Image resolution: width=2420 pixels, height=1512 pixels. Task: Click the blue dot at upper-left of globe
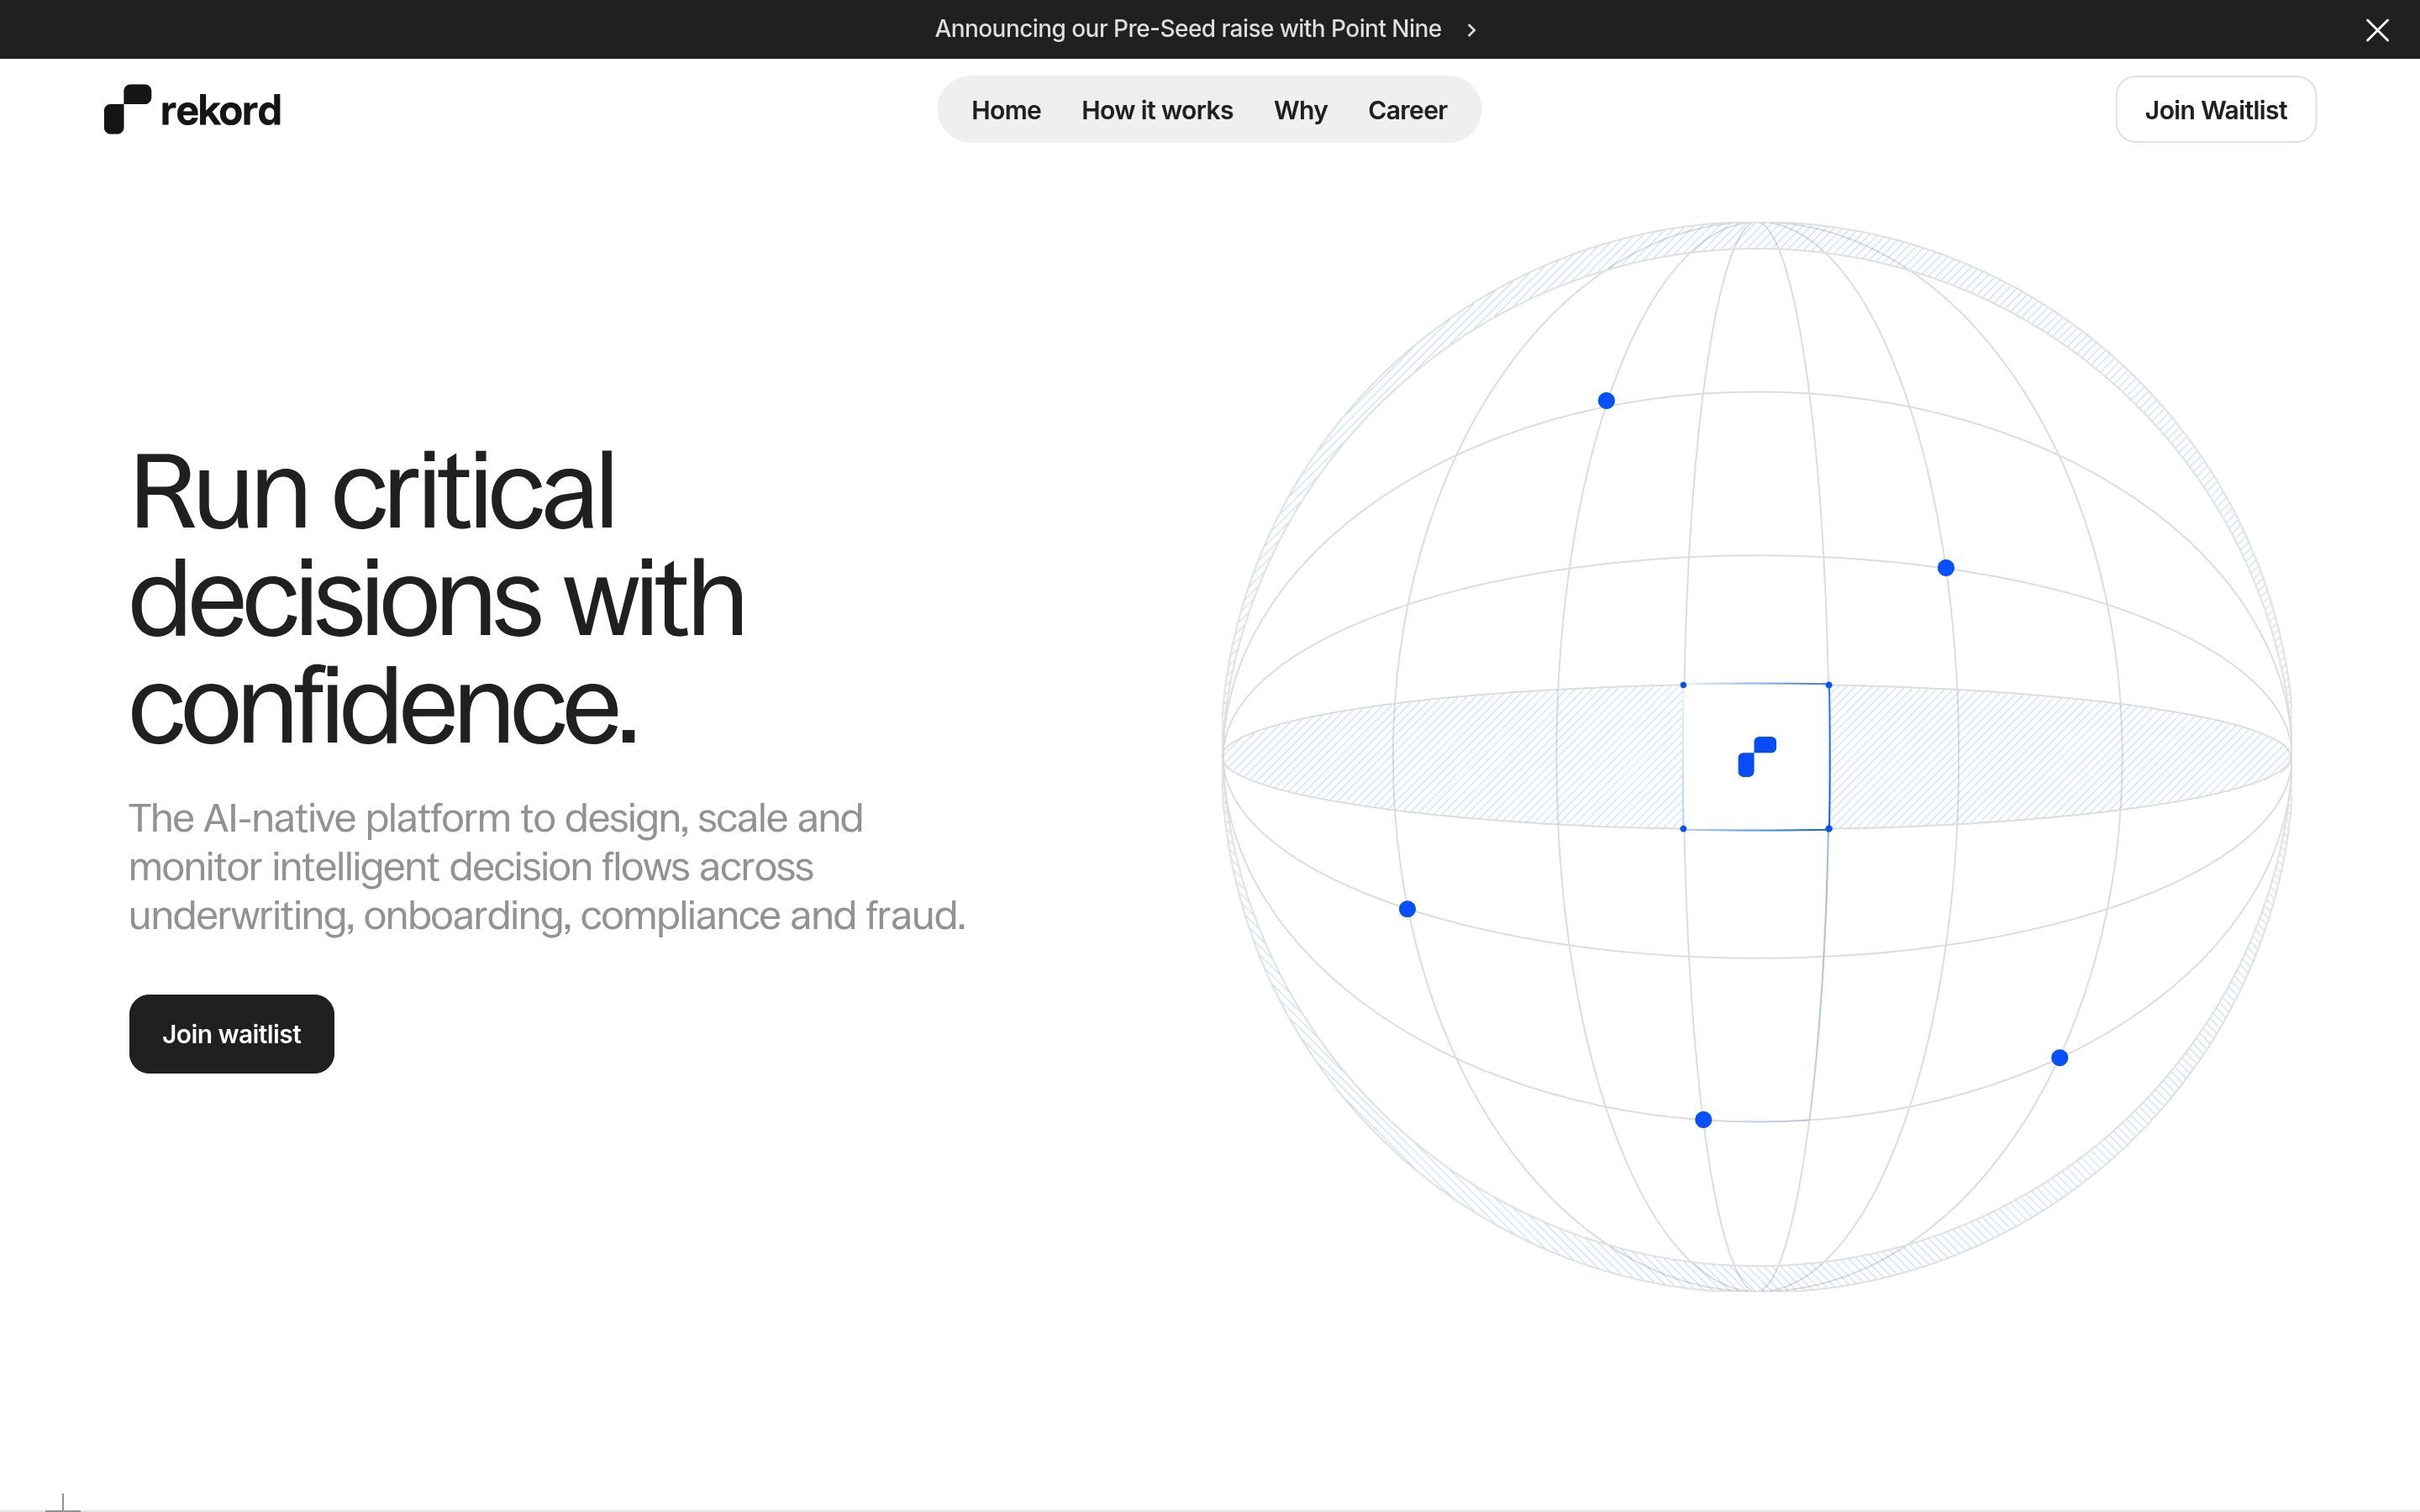pos(1605,401)
